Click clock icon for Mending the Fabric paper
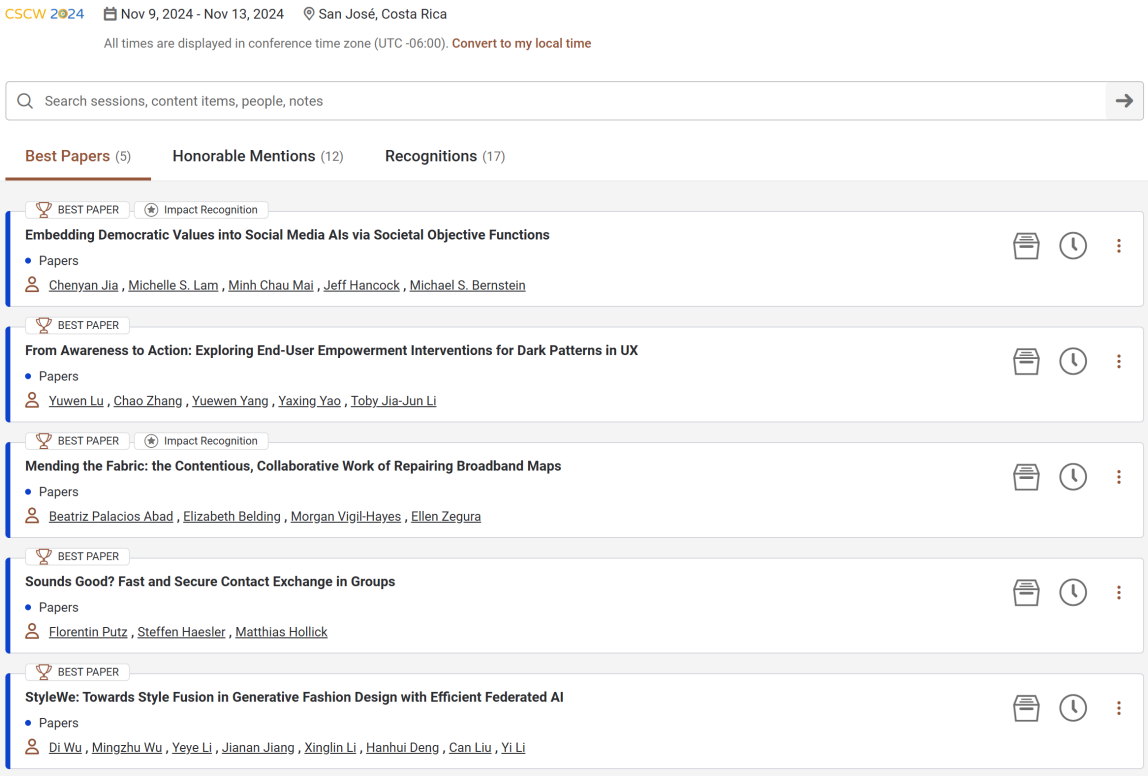Viewport: 1148px width, 776px height. click(1073, 477)
